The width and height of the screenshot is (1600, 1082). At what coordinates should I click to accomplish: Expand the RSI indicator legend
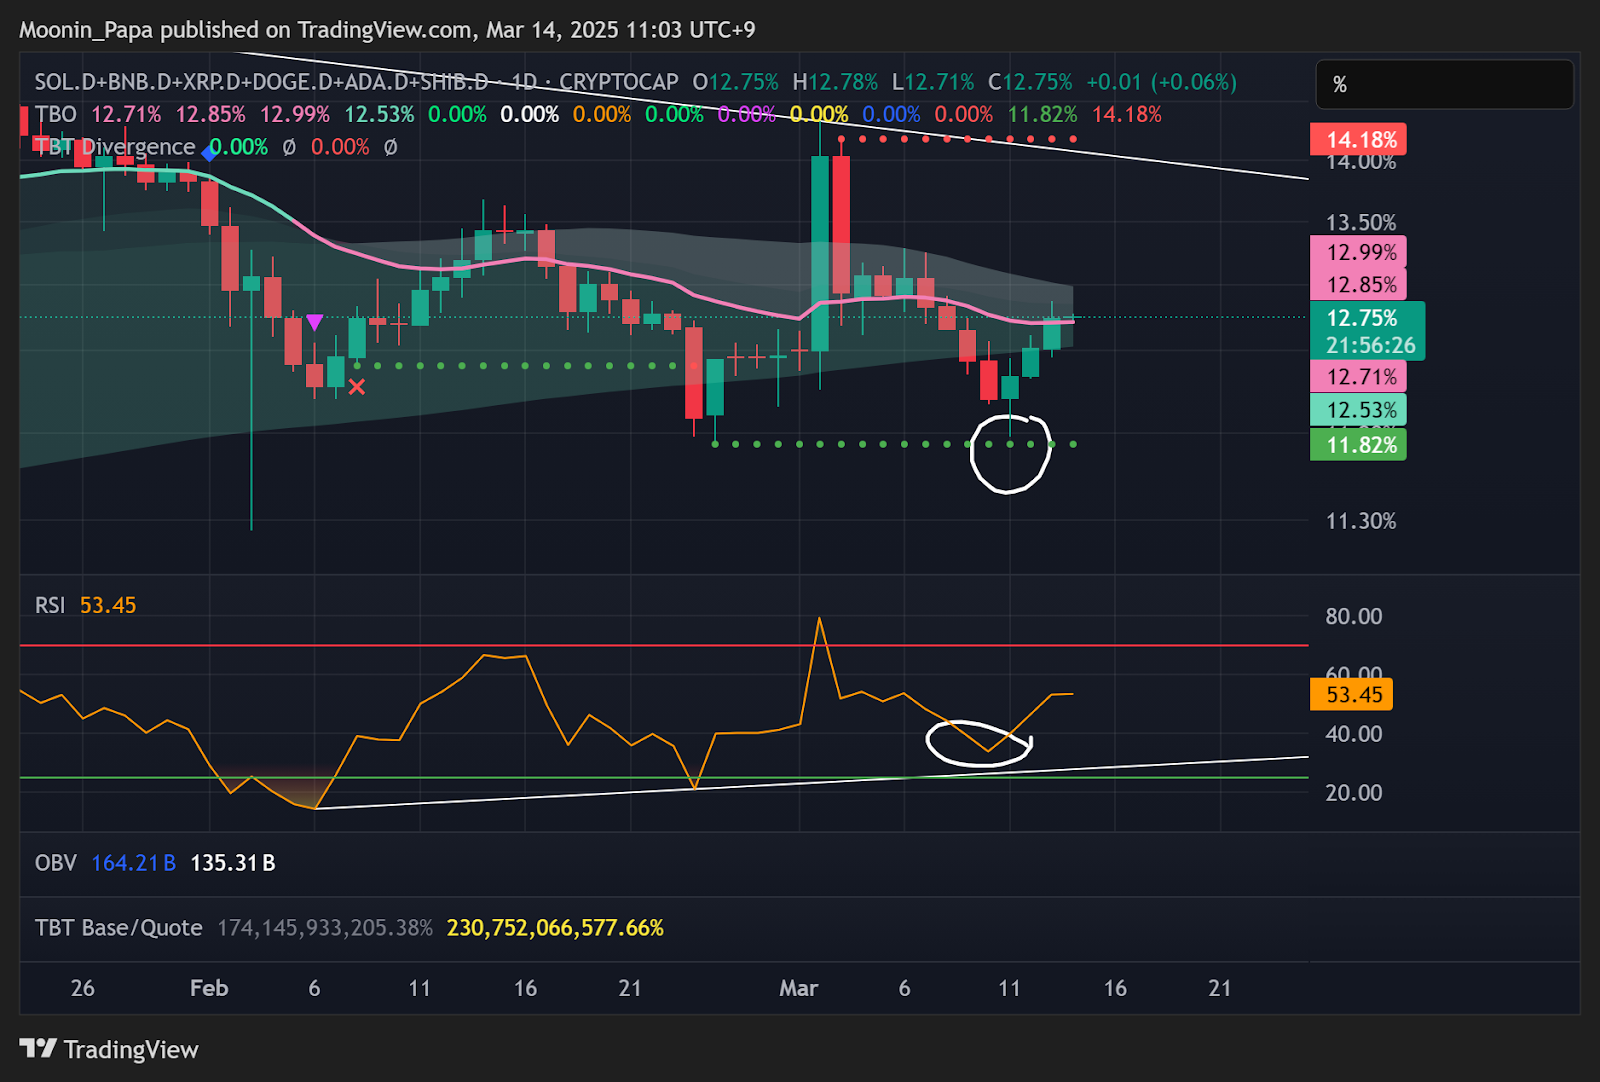tap(50, 605)
